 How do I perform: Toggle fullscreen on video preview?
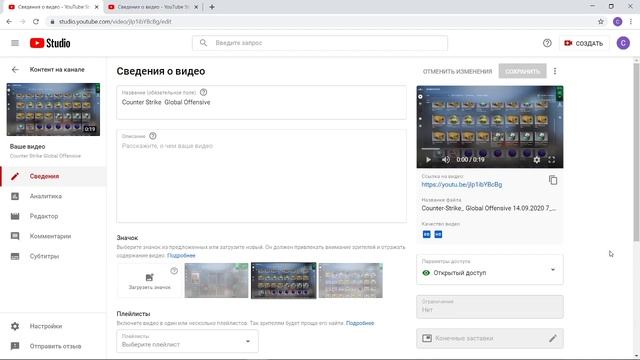tap(551, 160)
